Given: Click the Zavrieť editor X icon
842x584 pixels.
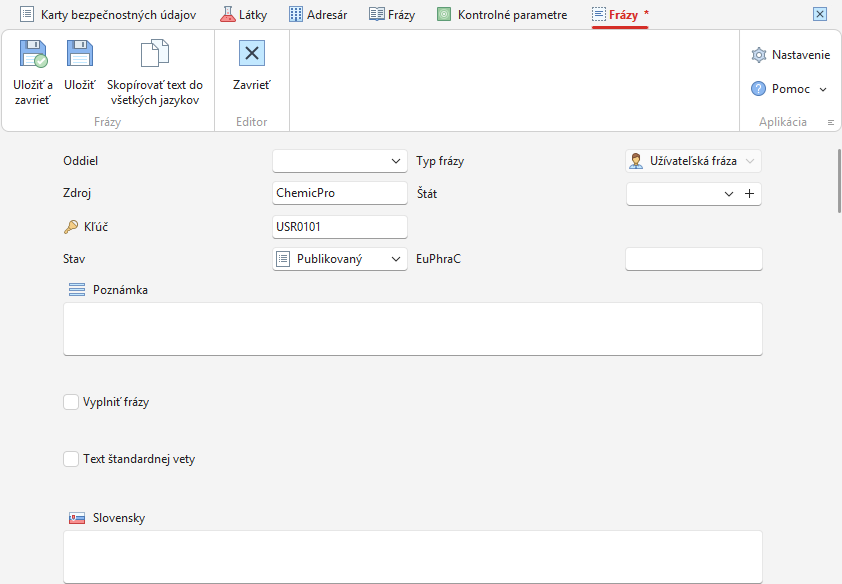Looking at the screenshot, I should point(252,53).
